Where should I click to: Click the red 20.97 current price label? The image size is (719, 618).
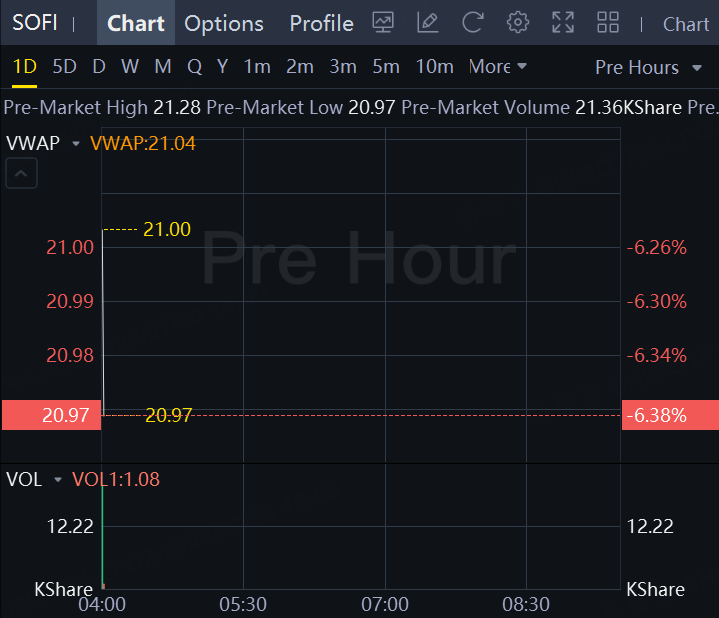pos(51,415)
